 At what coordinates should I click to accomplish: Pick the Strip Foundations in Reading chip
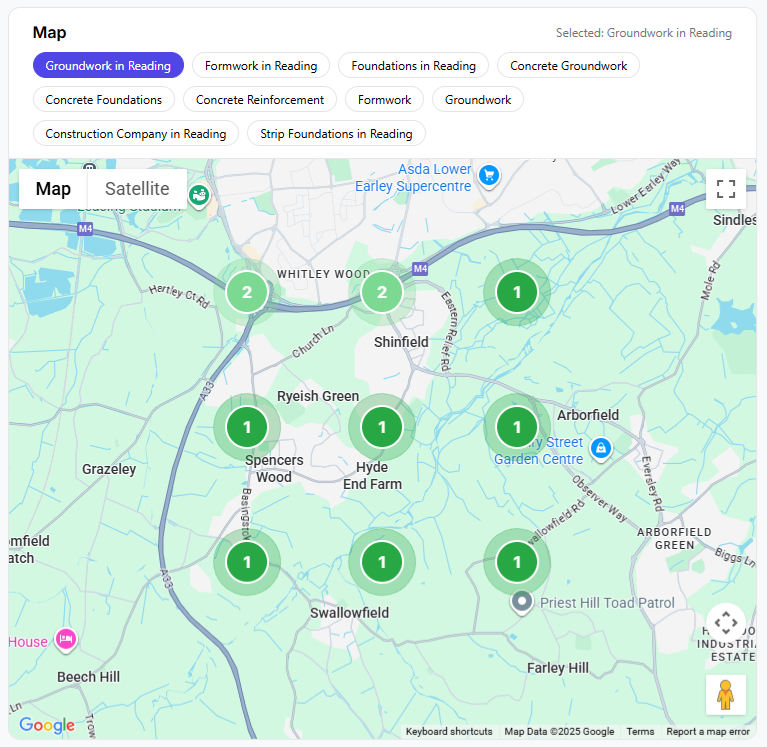(x=336, y=134)
